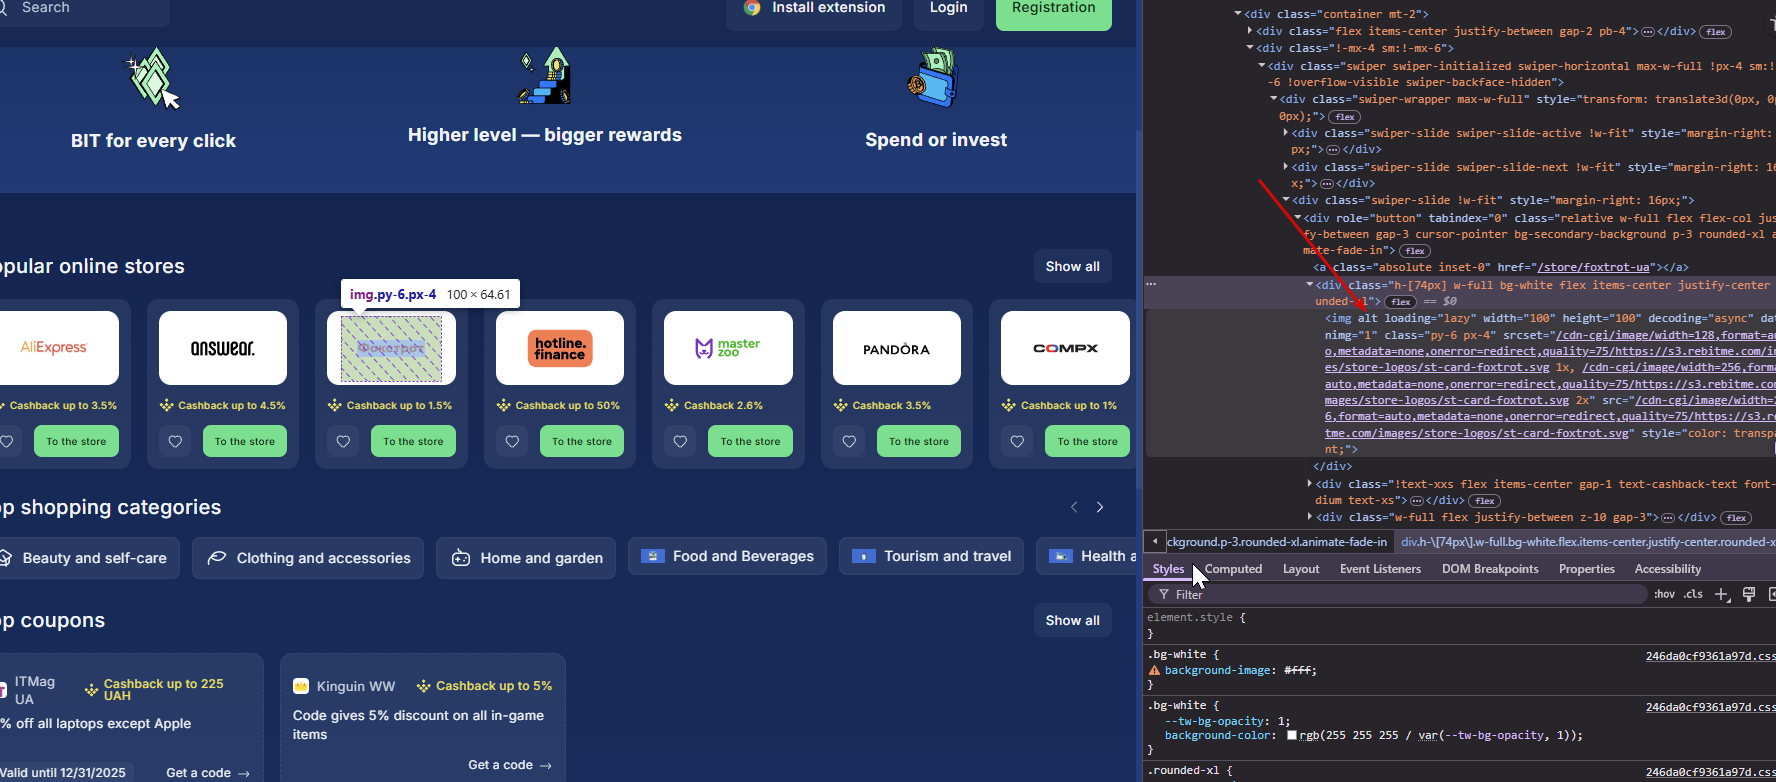Click the Kinguin WW logo icon
1776x782 pixels.
[301, 686]
